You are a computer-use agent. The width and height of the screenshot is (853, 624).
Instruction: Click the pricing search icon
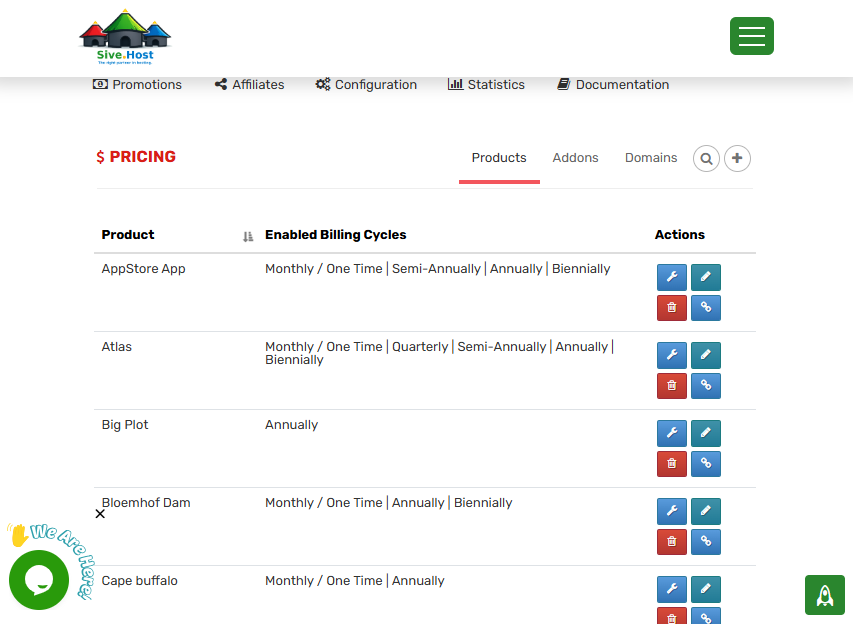pyautogui.click(x=706, y=158)
